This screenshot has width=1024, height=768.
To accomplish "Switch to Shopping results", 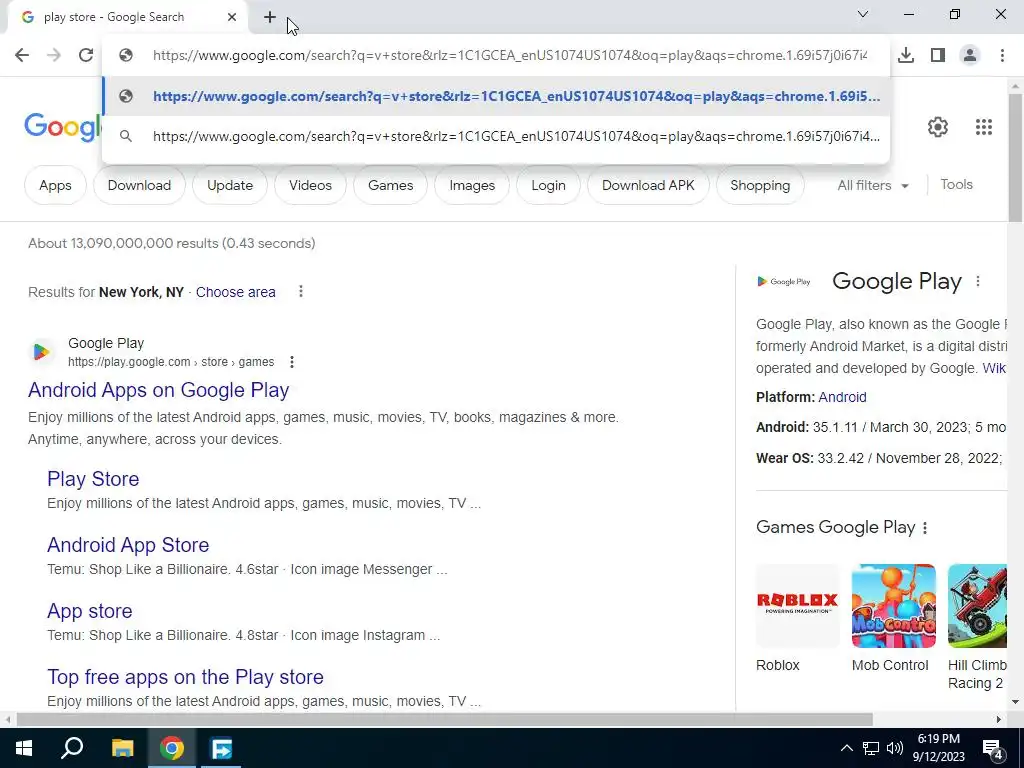I will pos(760,185).
